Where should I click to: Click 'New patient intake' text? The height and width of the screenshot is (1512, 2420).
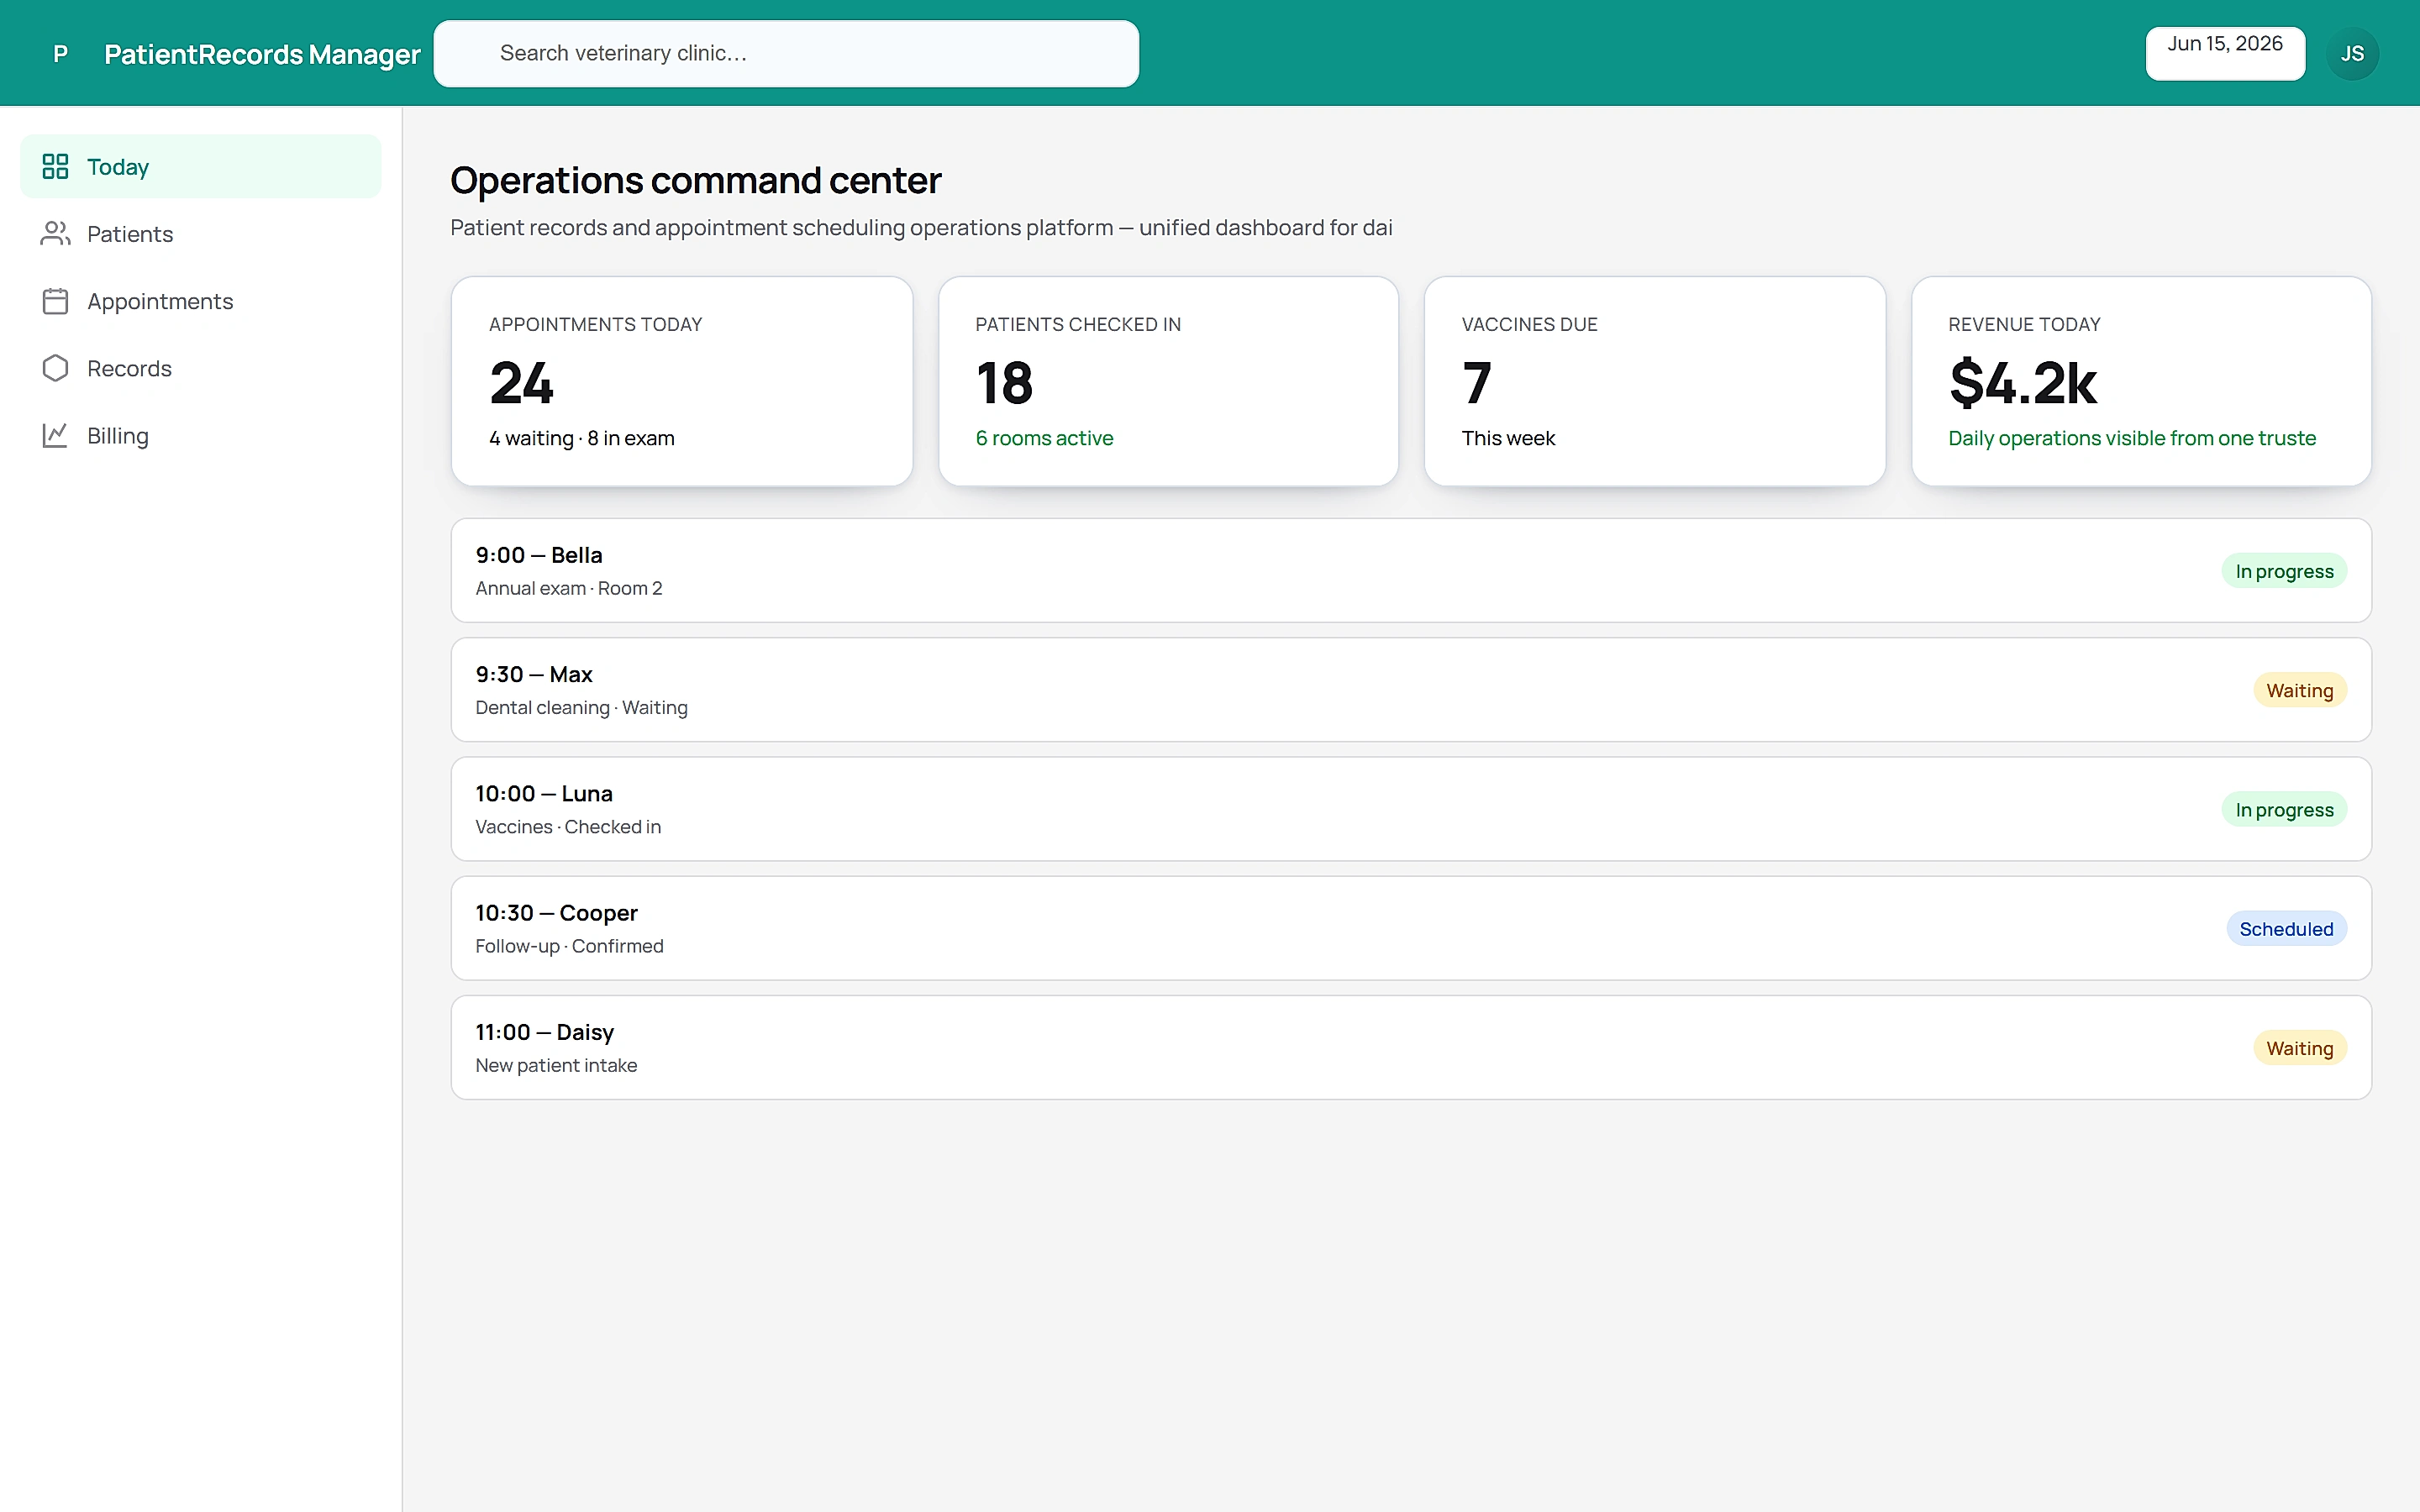point(556,1065)
